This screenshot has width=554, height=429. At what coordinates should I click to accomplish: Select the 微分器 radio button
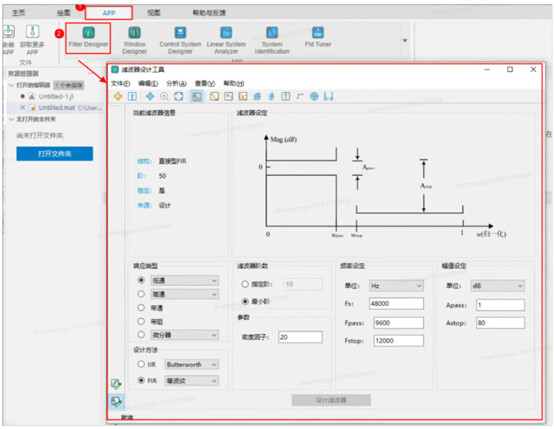tap(141, 334)
